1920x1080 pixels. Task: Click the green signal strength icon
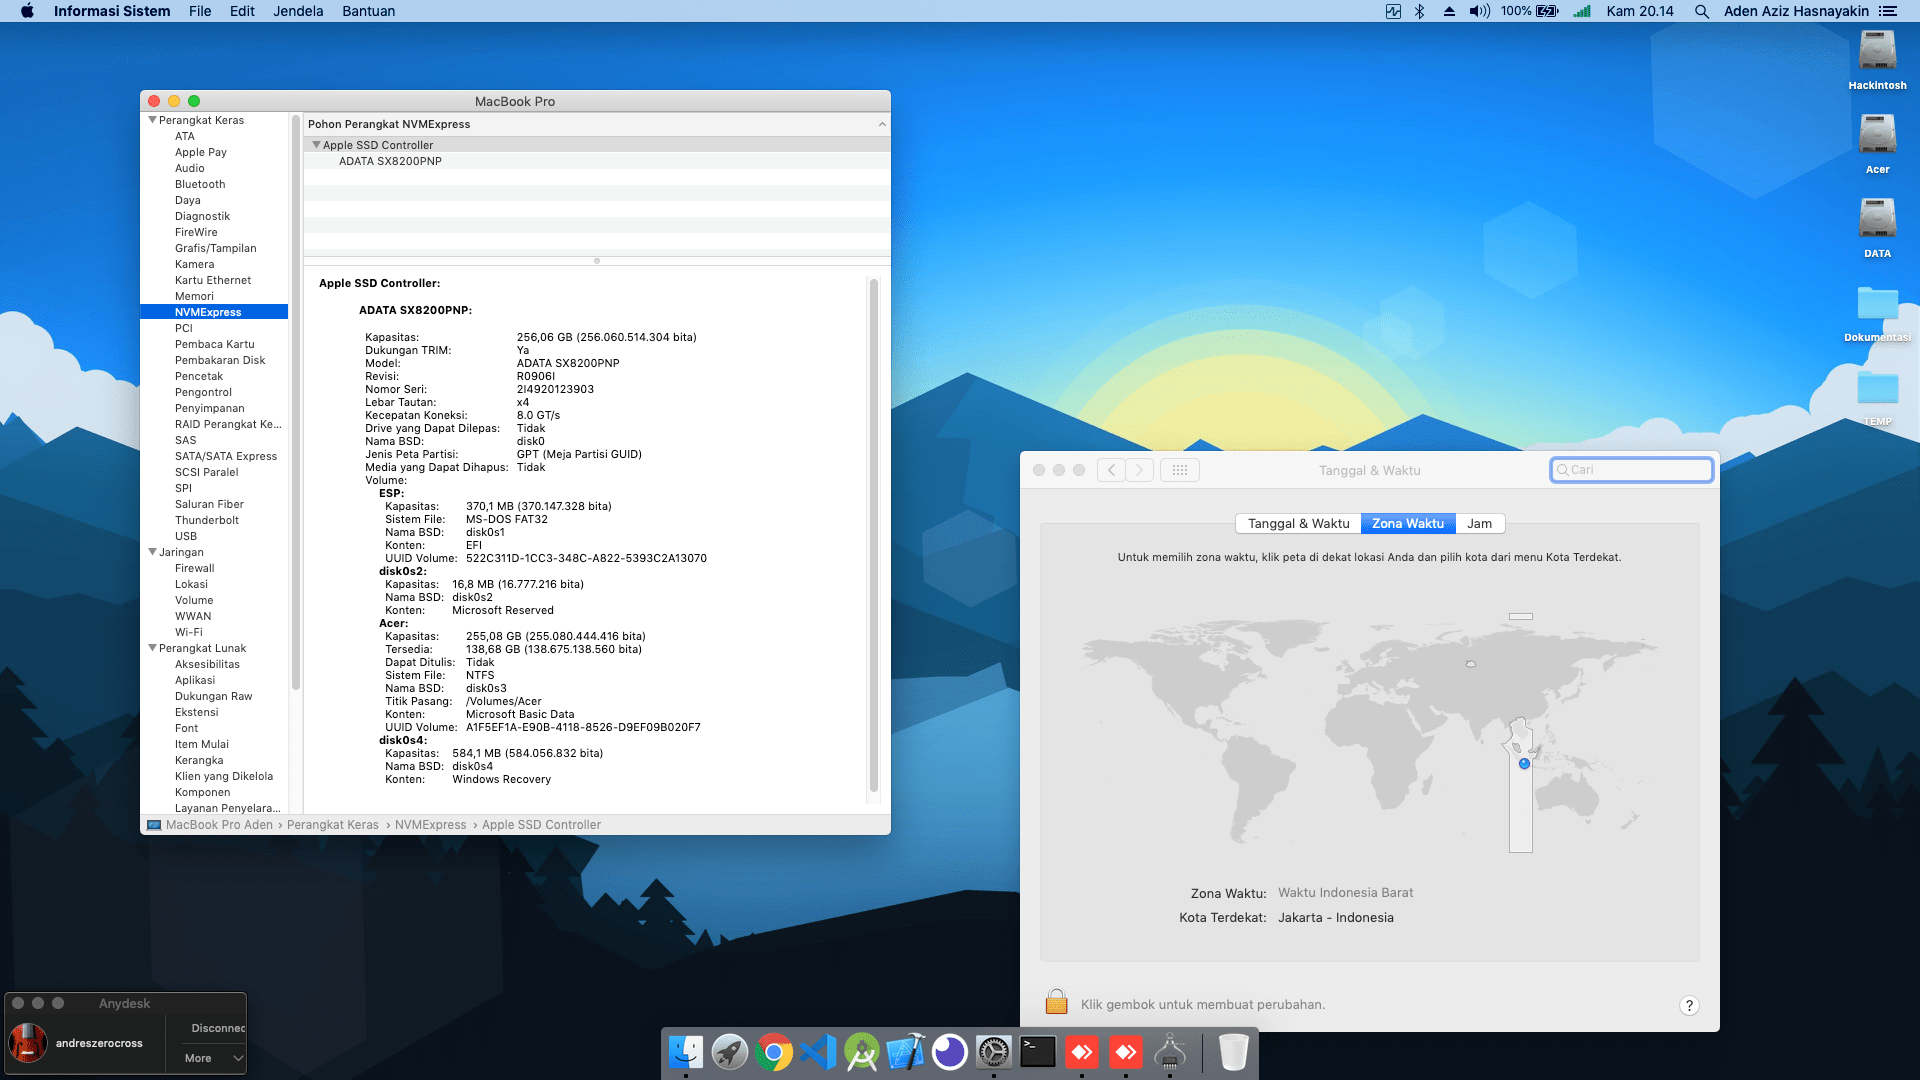pos(1582,11)
